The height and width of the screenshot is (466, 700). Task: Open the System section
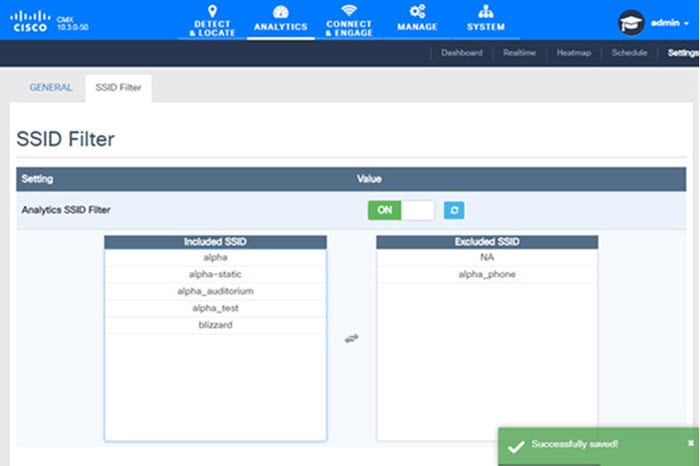coord(486,19)
